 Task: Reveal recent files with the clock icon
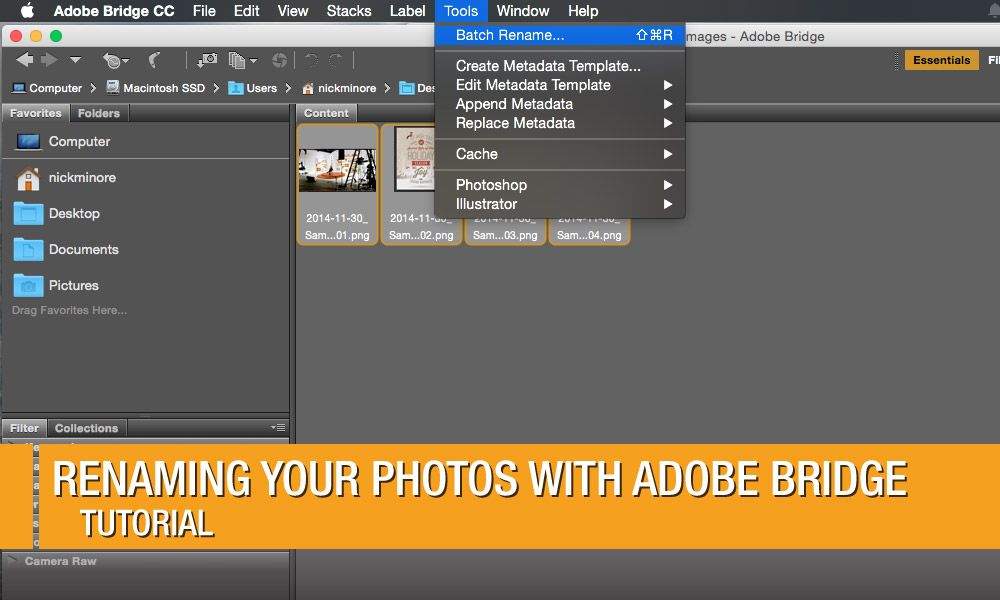point(115,61)
